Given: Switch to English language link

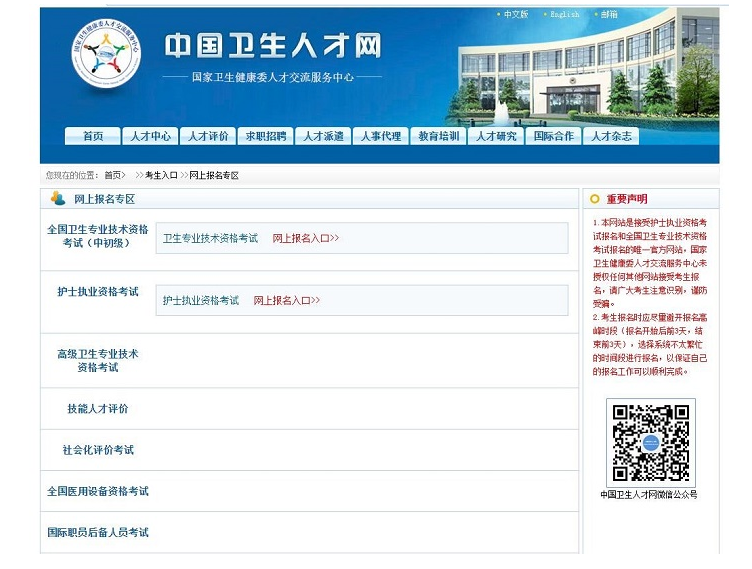Looking at the screenshot, I should pyautogui.click(x=564, y=14).
